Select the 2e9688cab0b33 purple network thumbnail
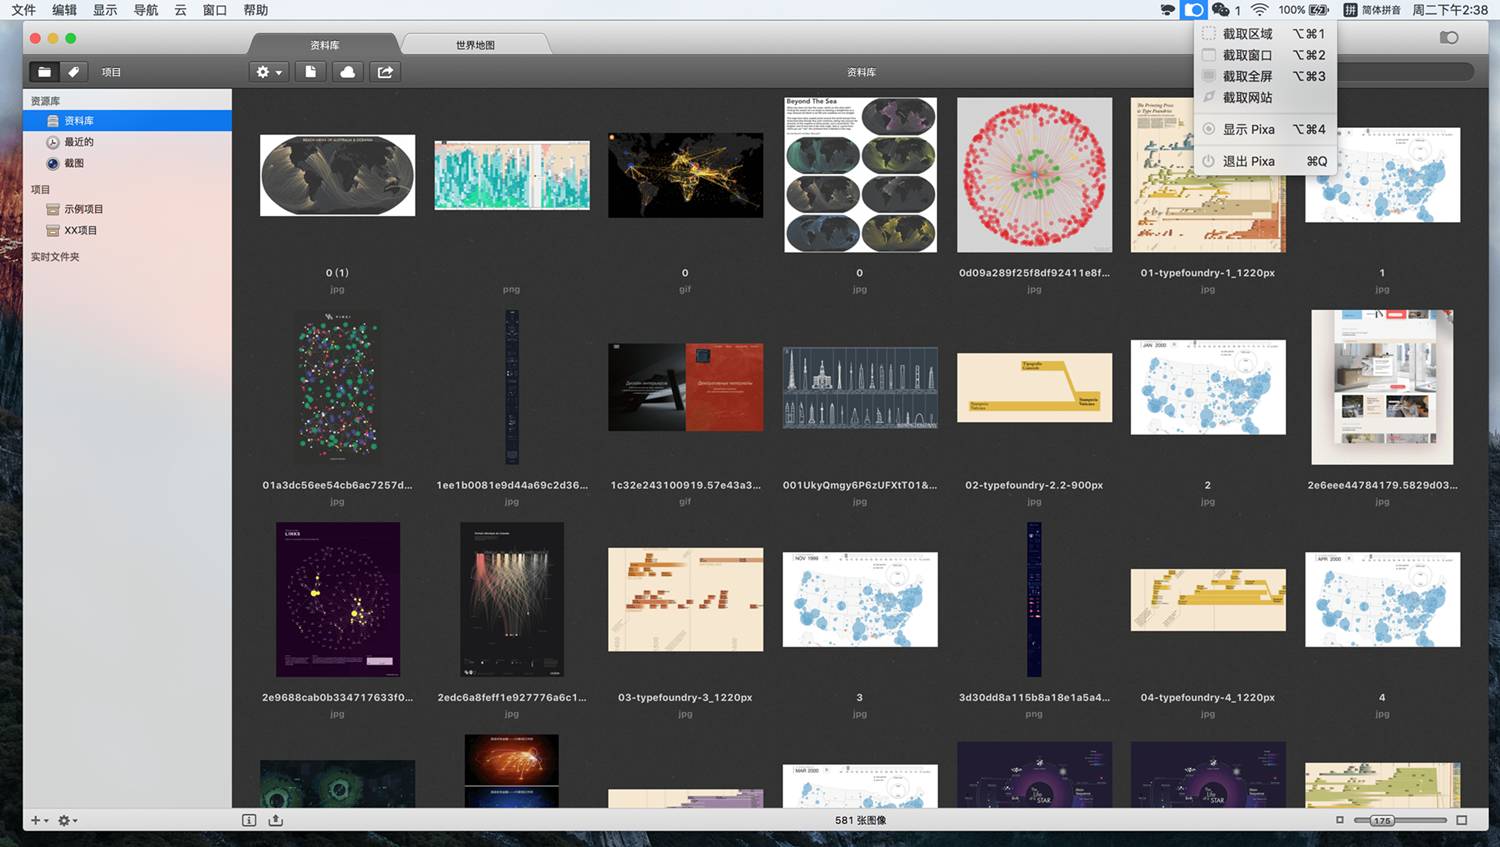Screen dimensions: 1500x847 (x=337, y=599)
